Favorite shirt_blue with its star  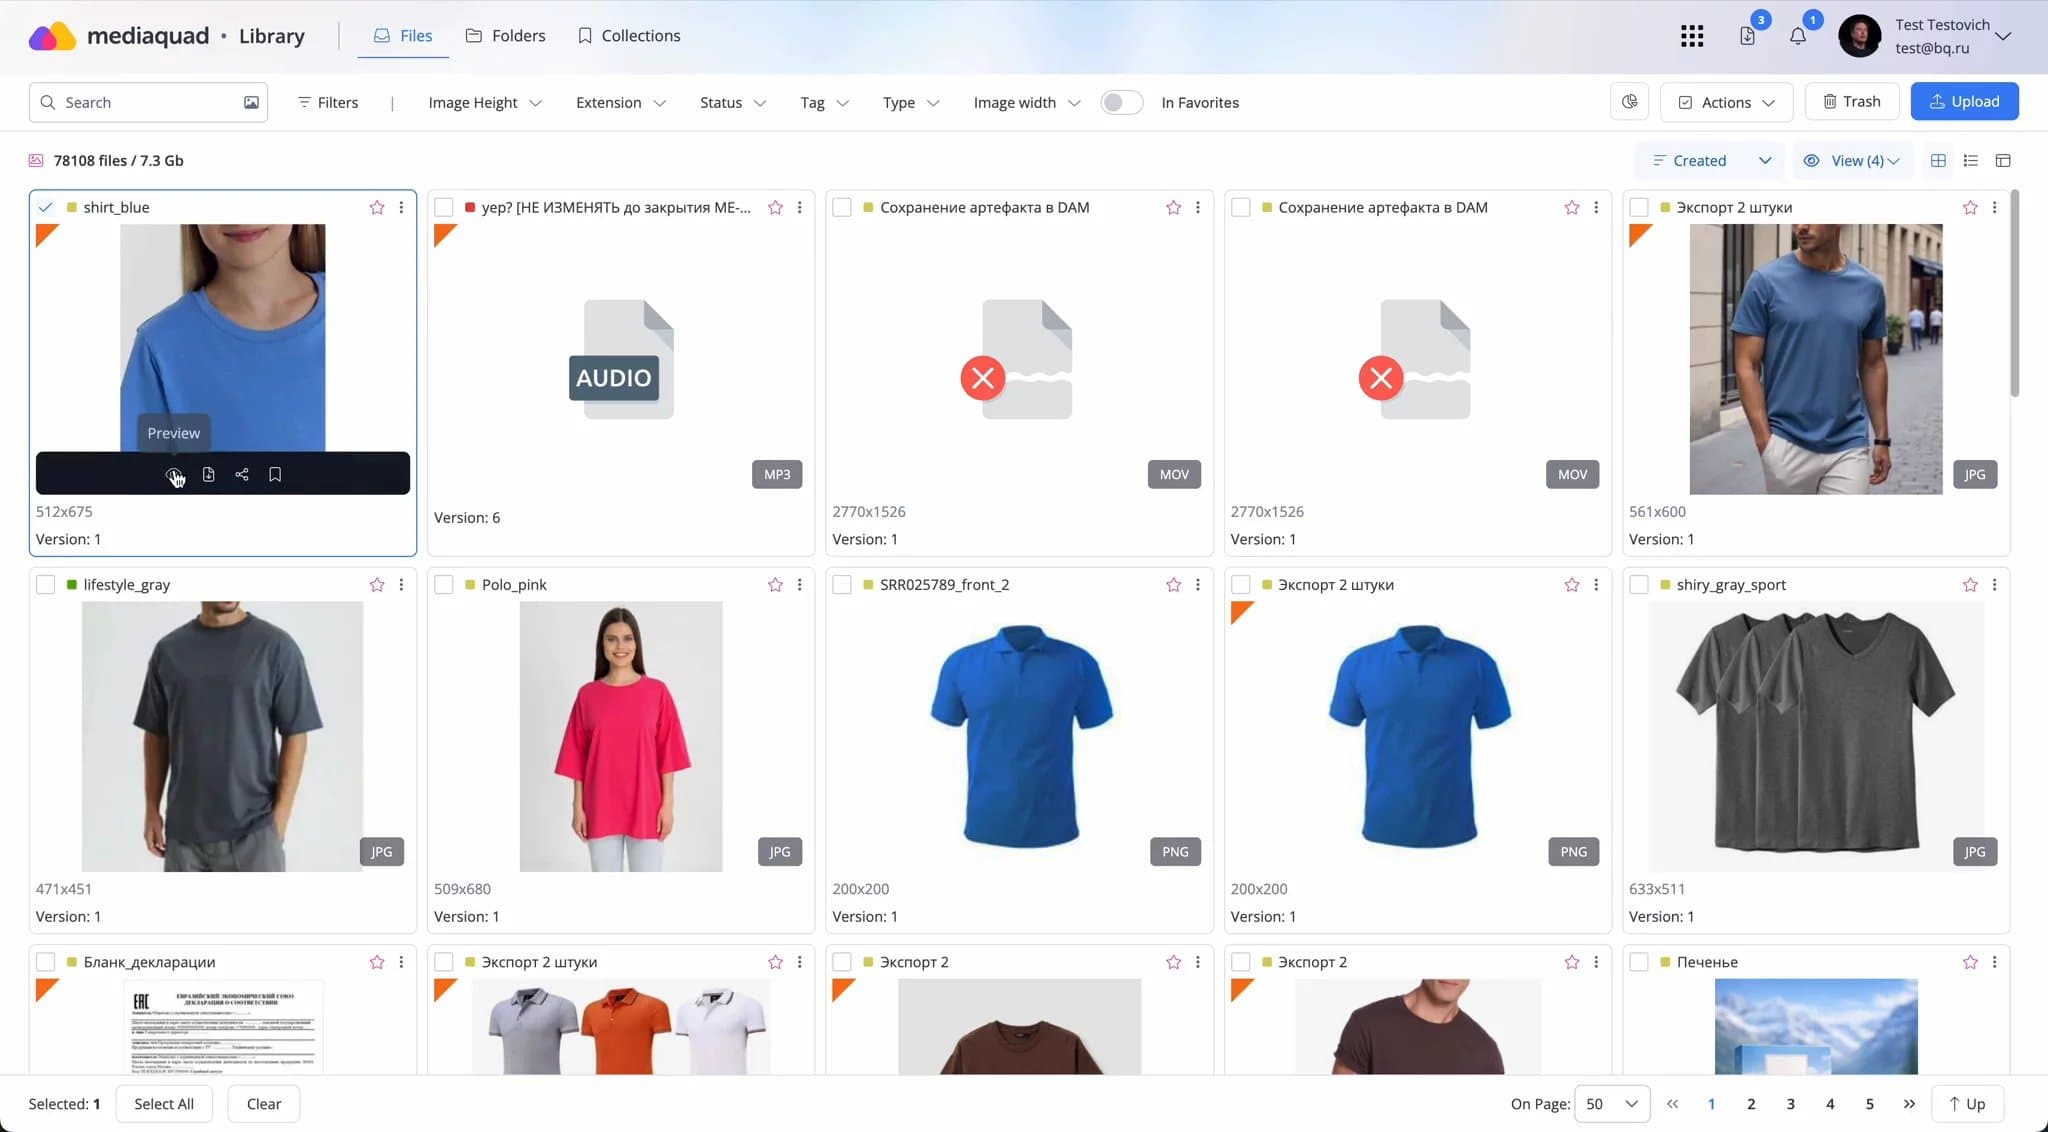(x=377, y=207)
